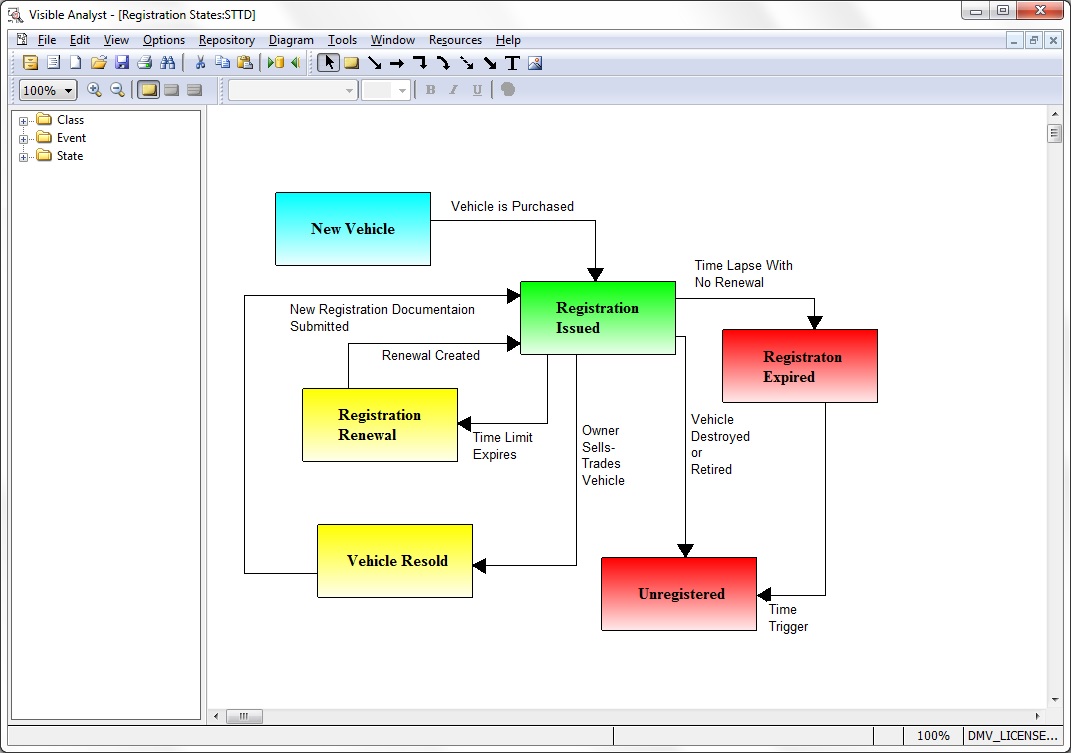Choose the thin diagonal line arrow tool

click(374, 63)
